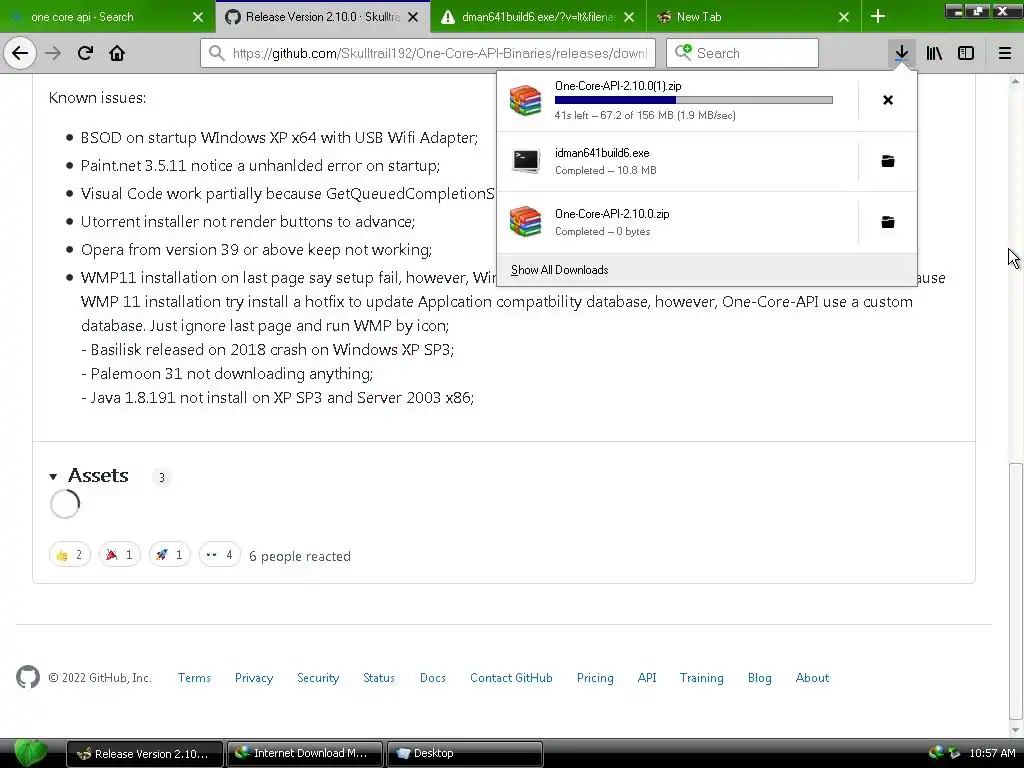This screenshot has height=768, width=1024.
Task: Switch to Release Version 2.10.0 tab
Action: [x=323, y=17]
